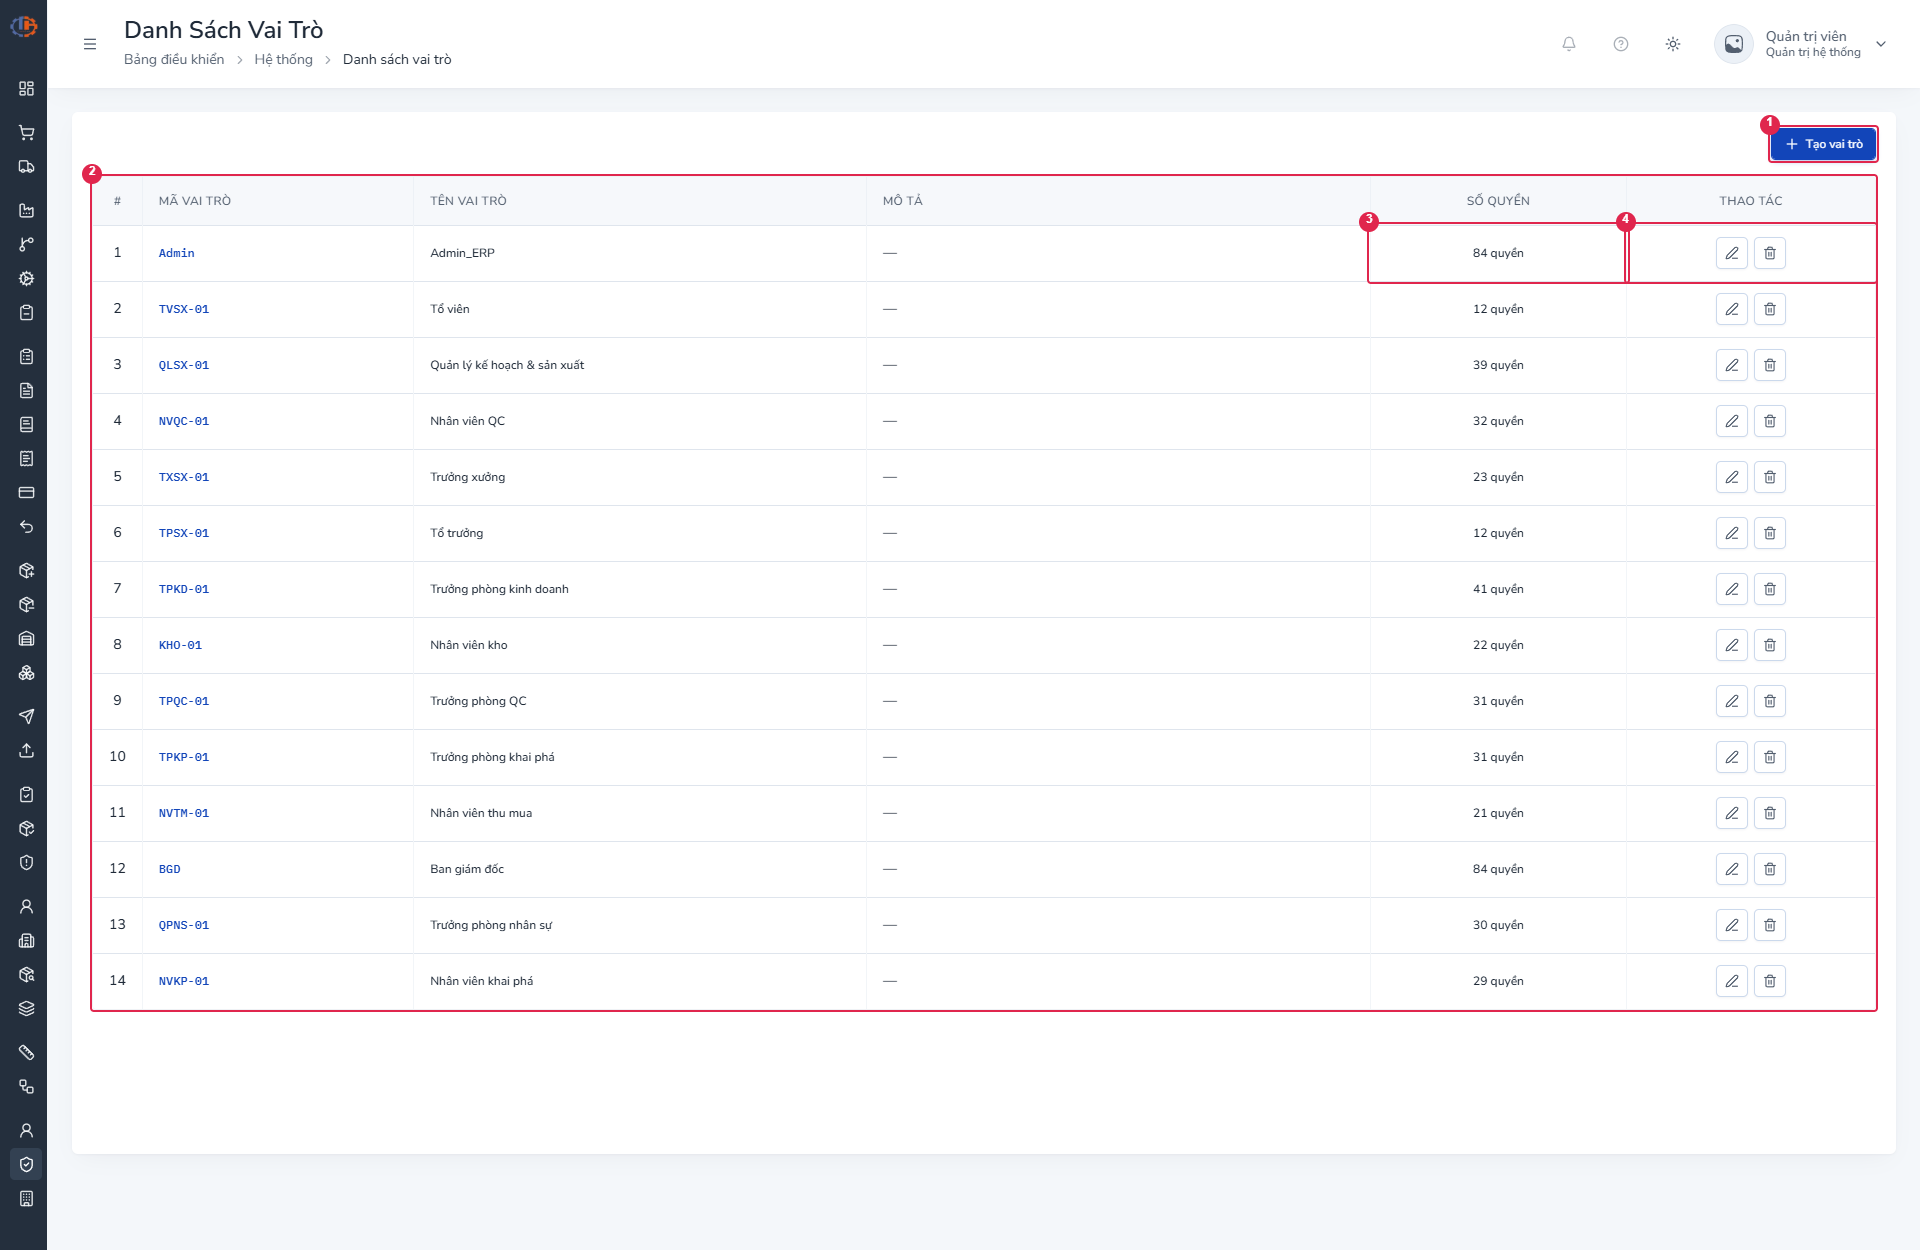The width and height of the screenshot is (1920, 1250).
Task: Click the company logo at top left
Action: 24,27
